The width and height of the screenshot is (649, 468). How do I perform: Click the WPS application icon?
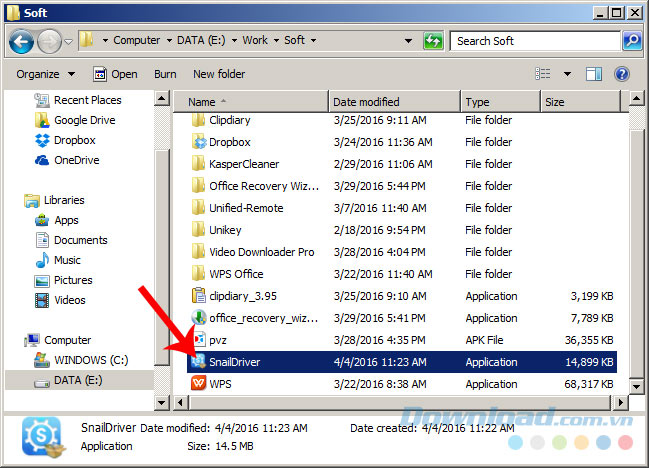coord(199,384)
